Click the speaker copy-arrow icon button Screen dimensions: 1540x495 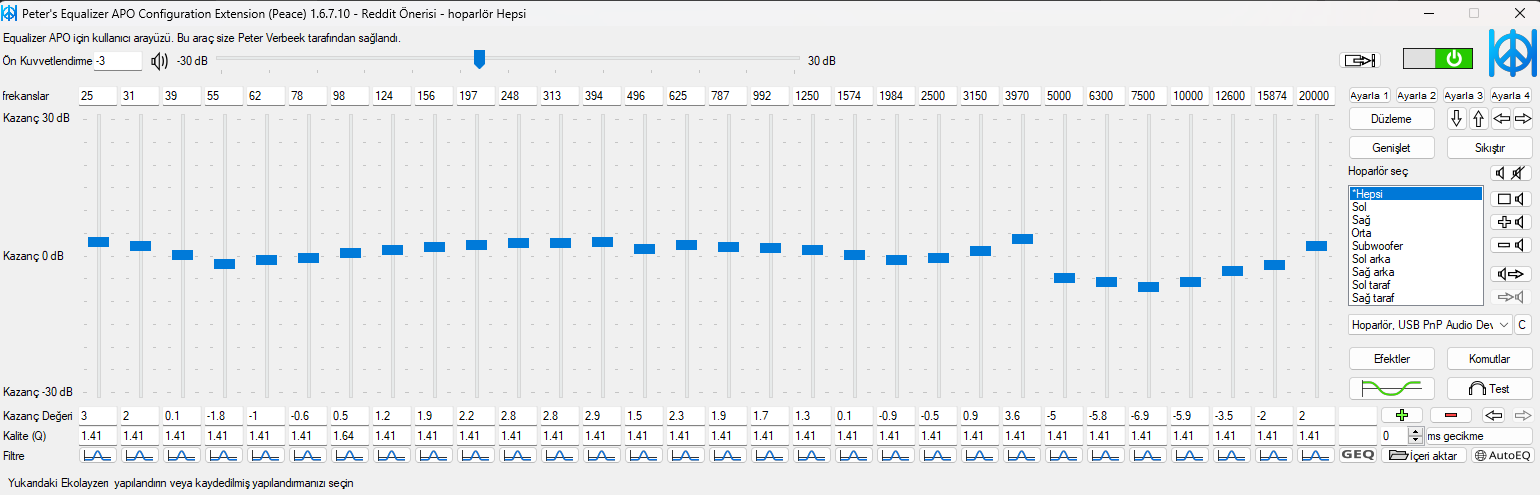coord(1511,274)
